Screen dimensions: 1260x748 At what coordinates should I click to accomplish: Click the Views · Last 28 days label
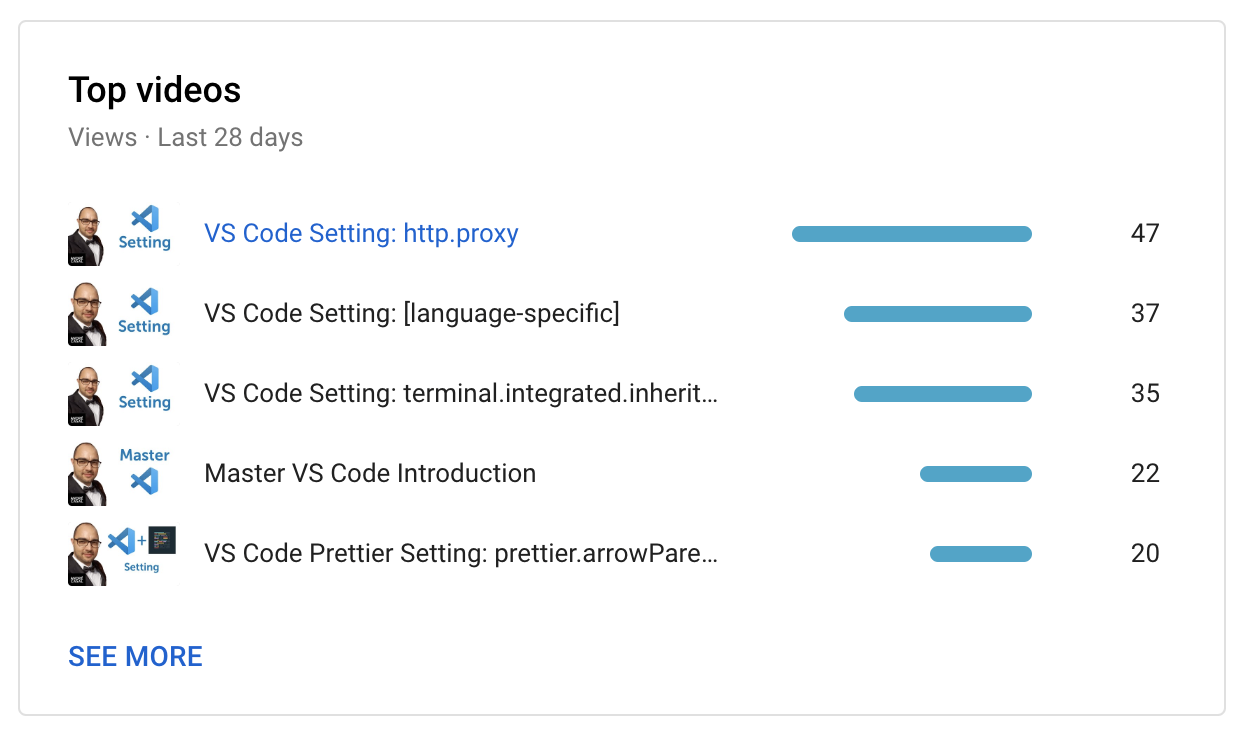coord(185,137)
